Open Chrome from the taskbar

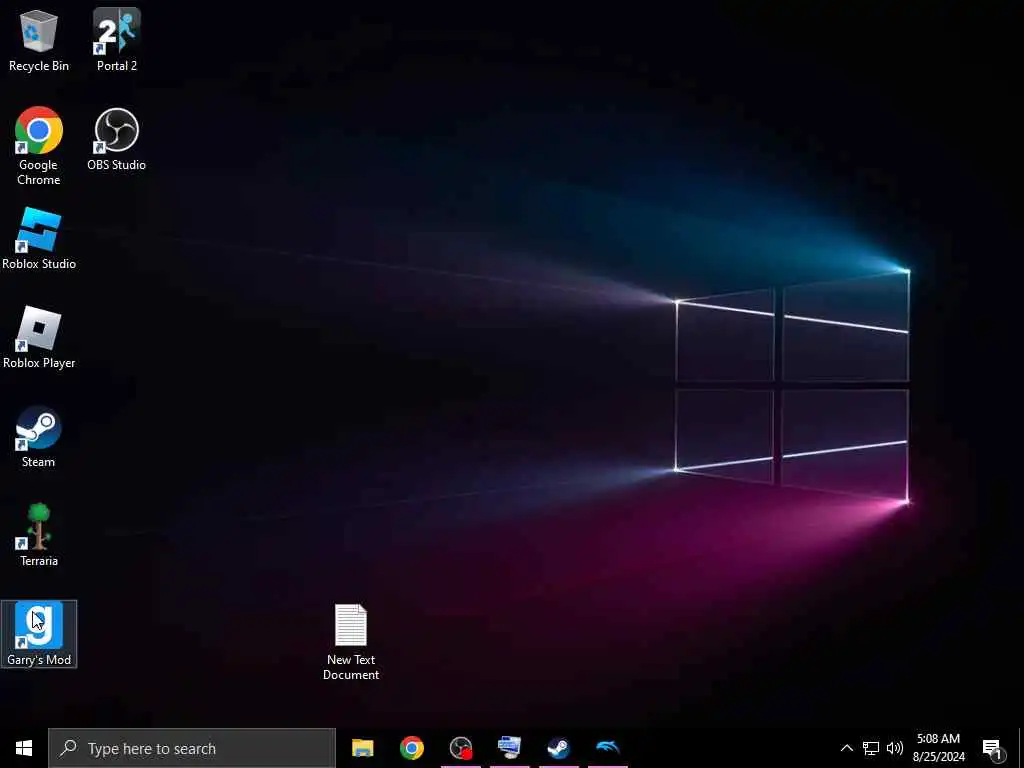pos(411,748)
